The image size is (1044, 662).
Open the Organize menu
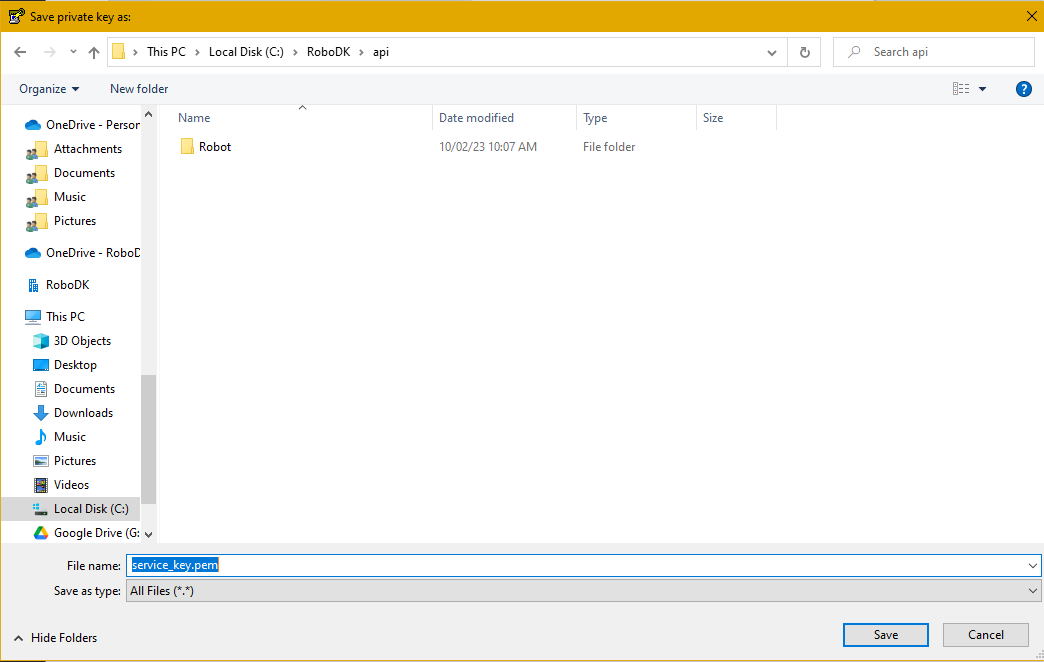coord(49,89)
